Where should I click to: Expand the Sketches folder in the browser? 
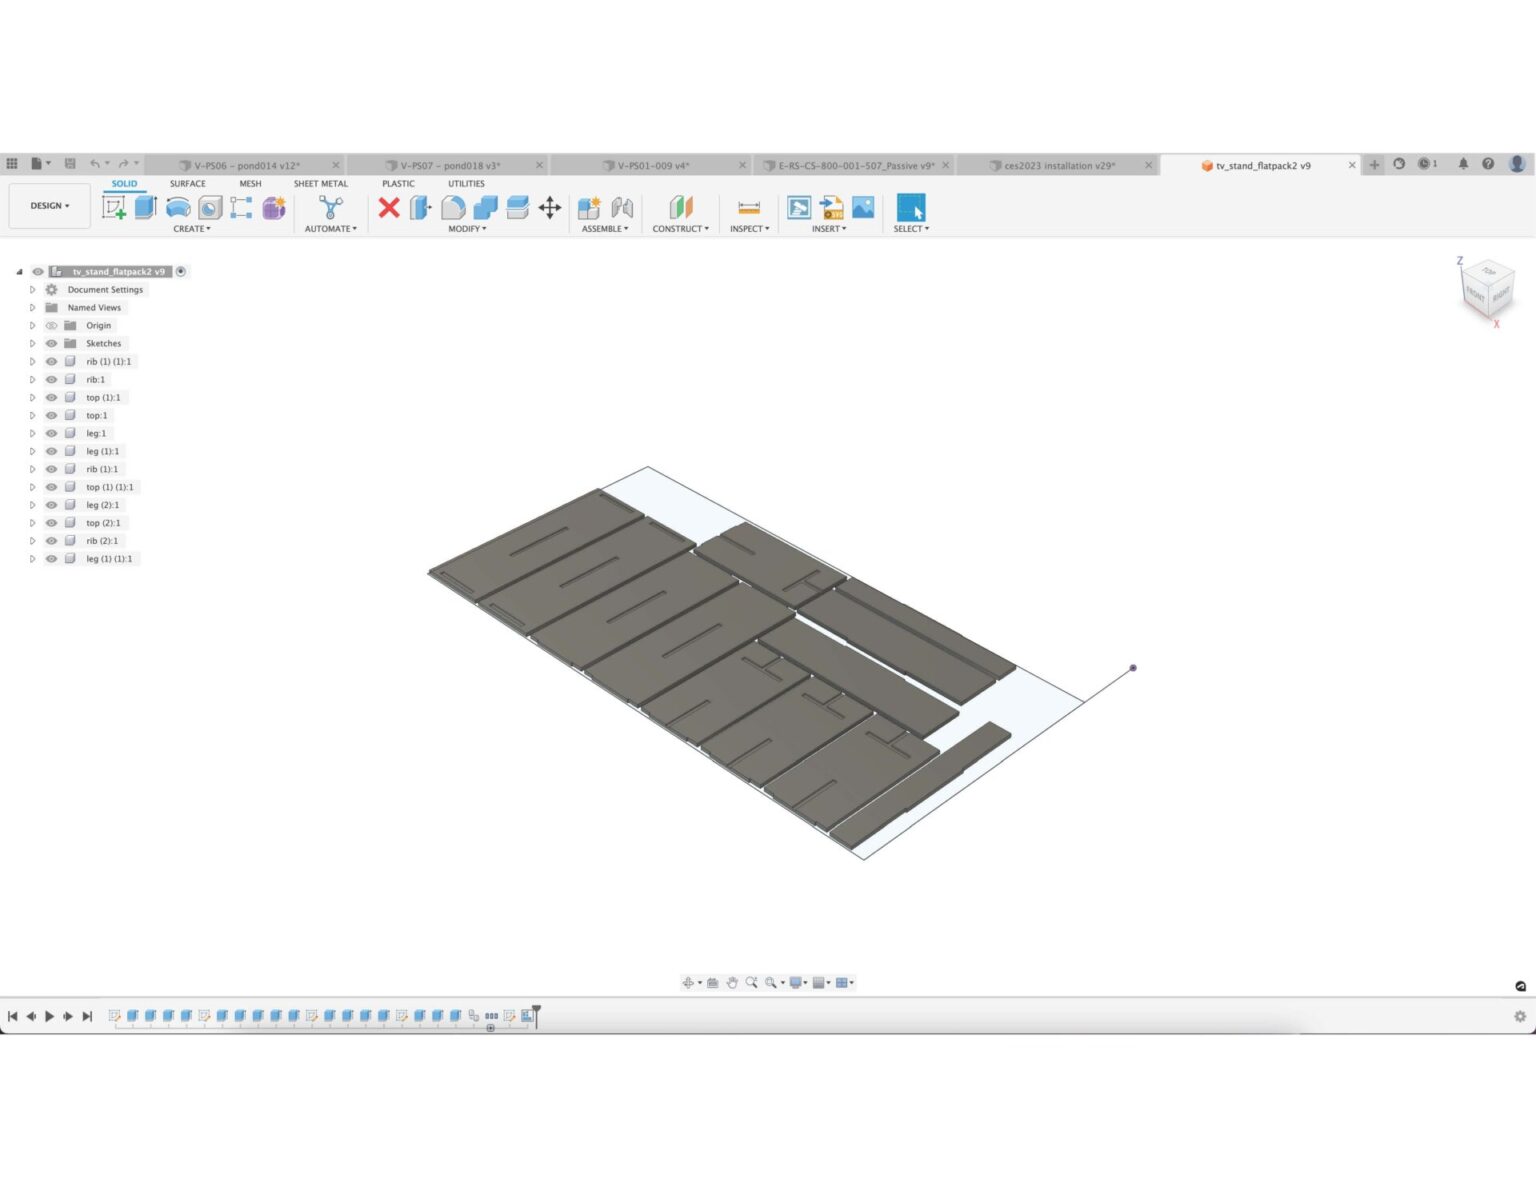32,343
